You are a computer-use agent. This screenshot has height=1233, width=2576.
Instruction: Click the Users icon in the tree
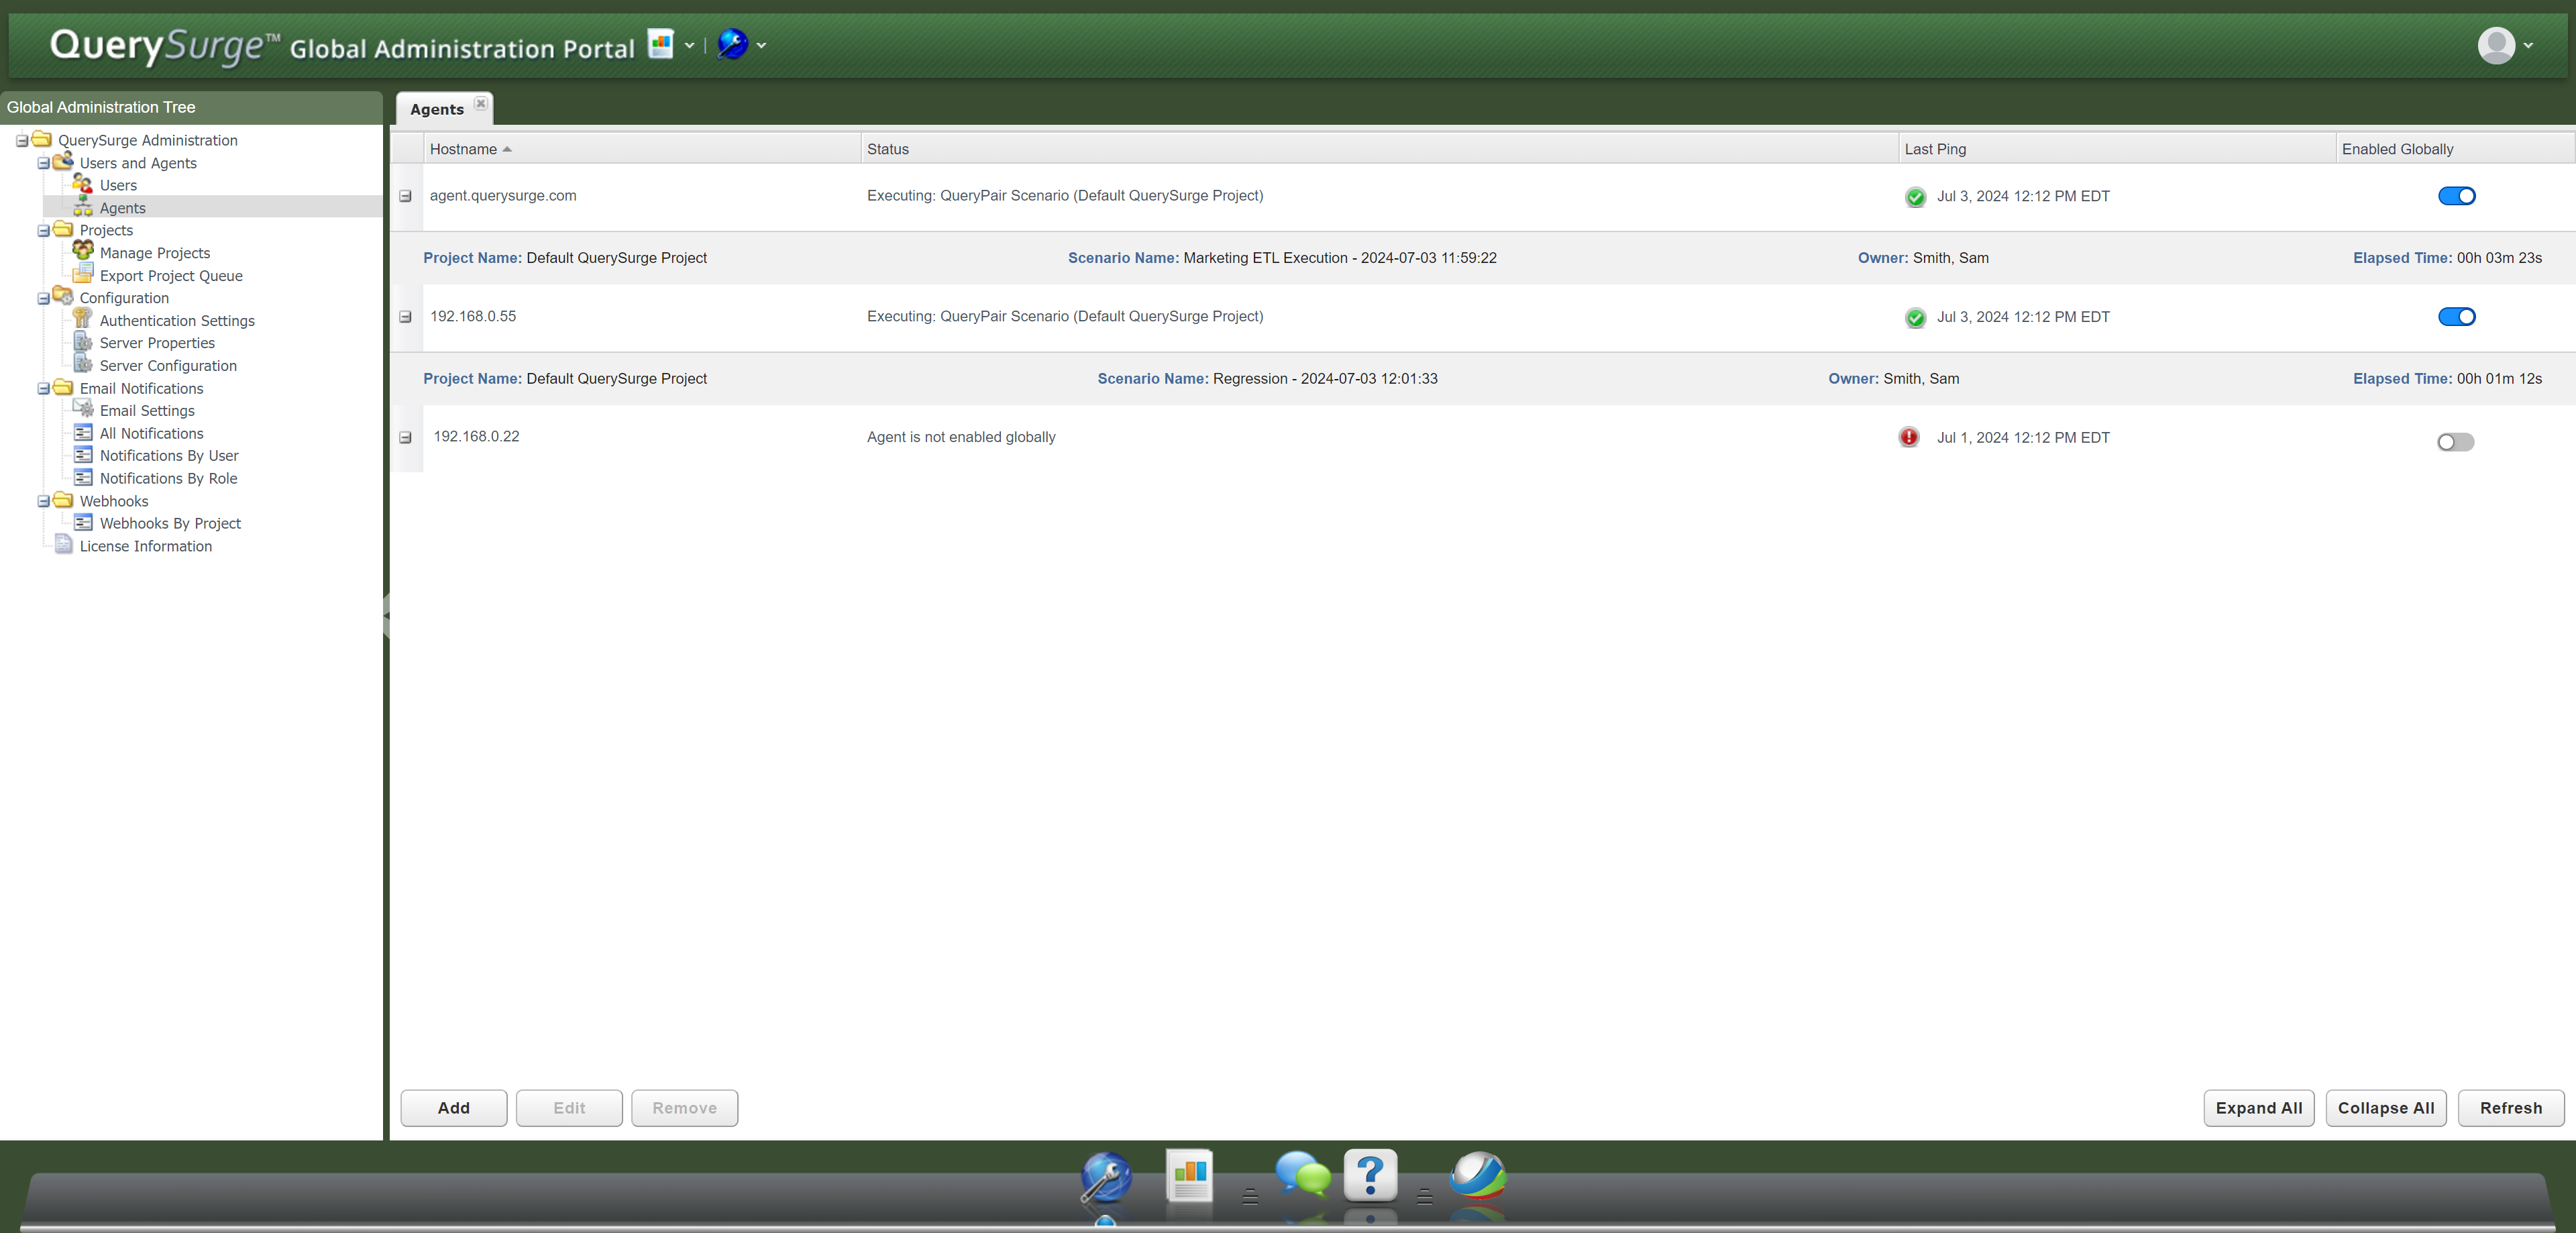(x=83, y=184)
